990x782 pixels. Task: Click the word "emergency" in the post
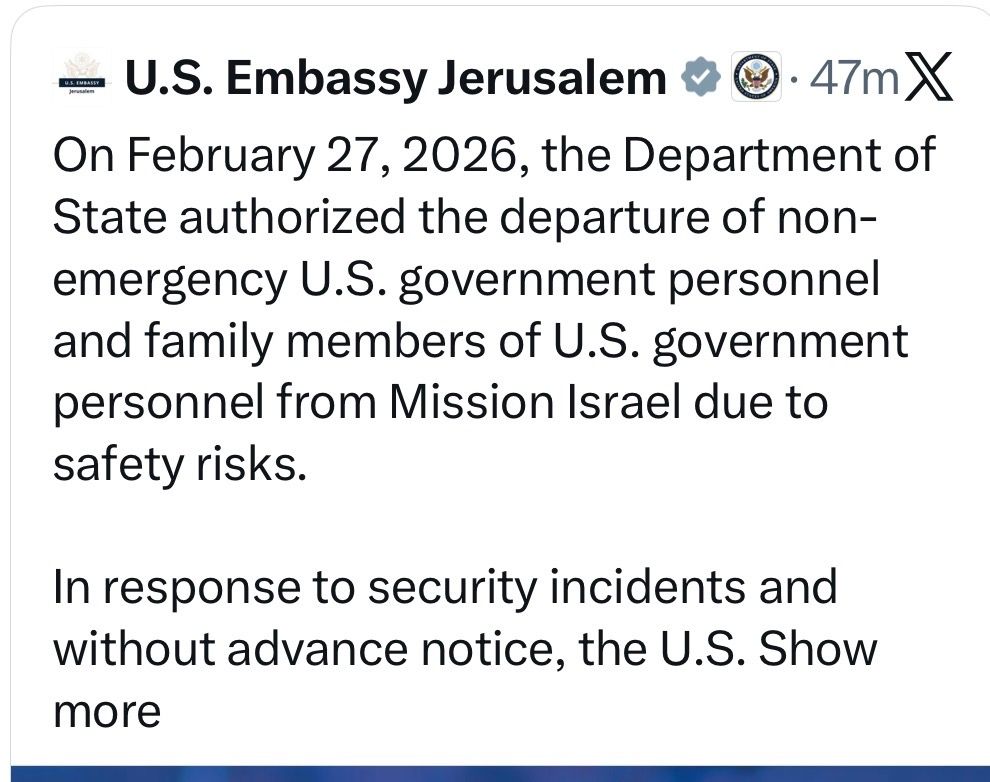pos(167,281)
